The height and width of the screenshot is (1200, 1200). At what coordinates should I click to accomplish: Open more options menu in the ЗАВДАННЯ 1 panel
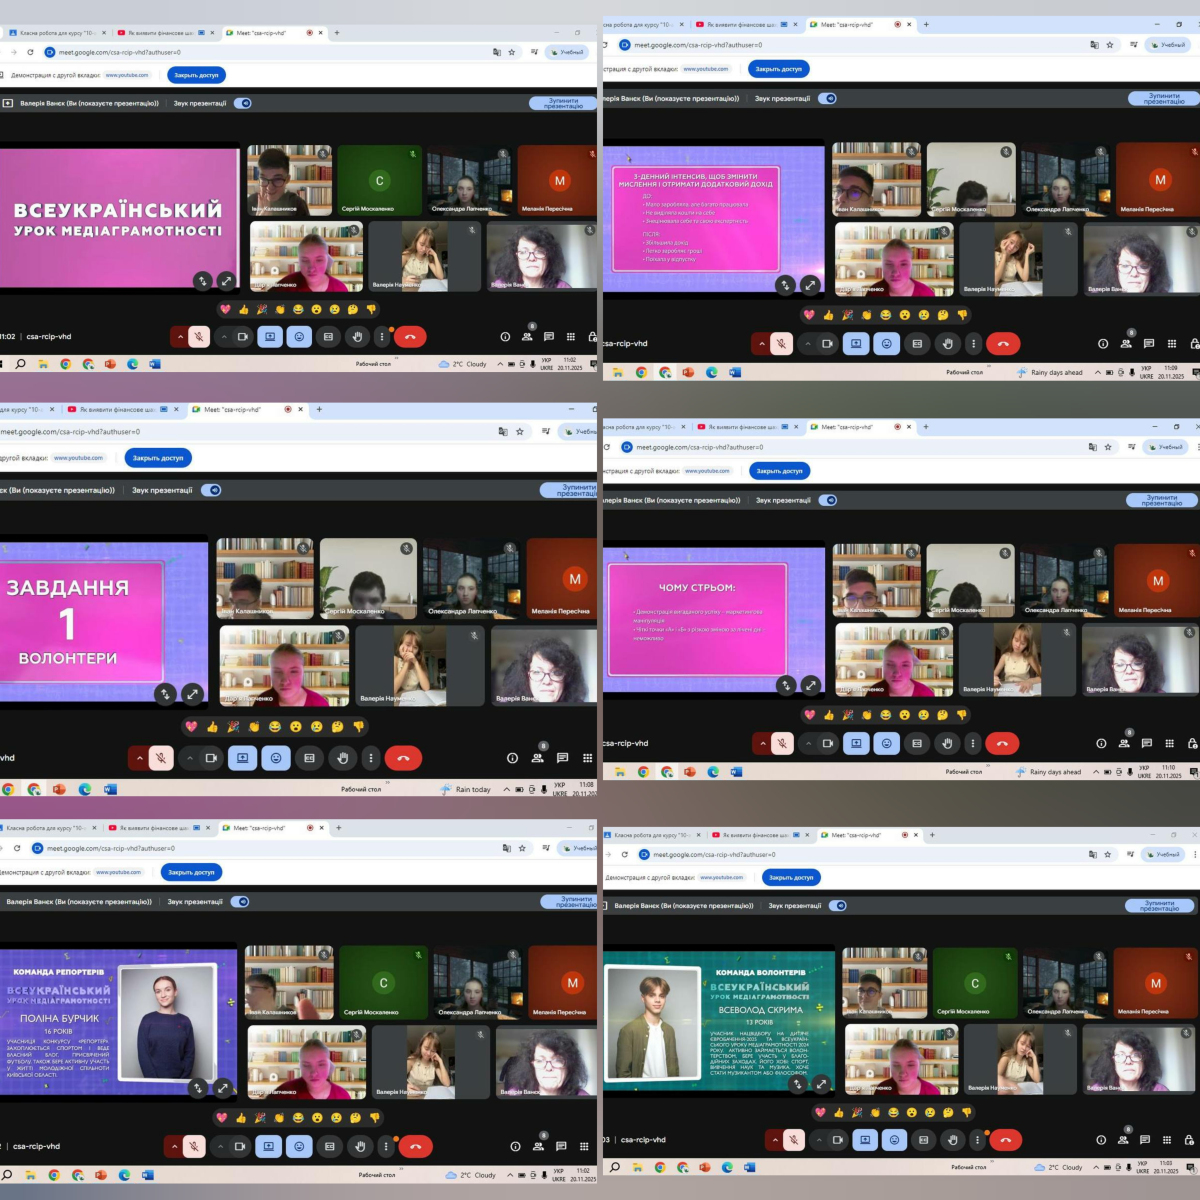pyautogui.click(x=371, y=758)
